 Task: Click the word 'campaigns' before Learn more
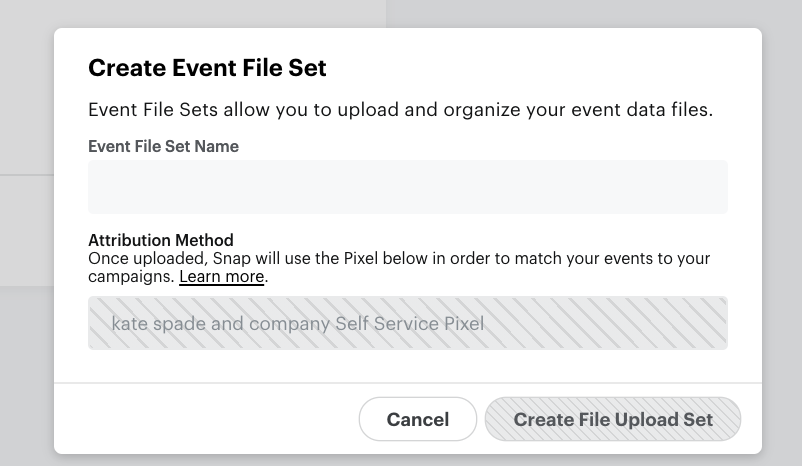[x=131, y=276]
